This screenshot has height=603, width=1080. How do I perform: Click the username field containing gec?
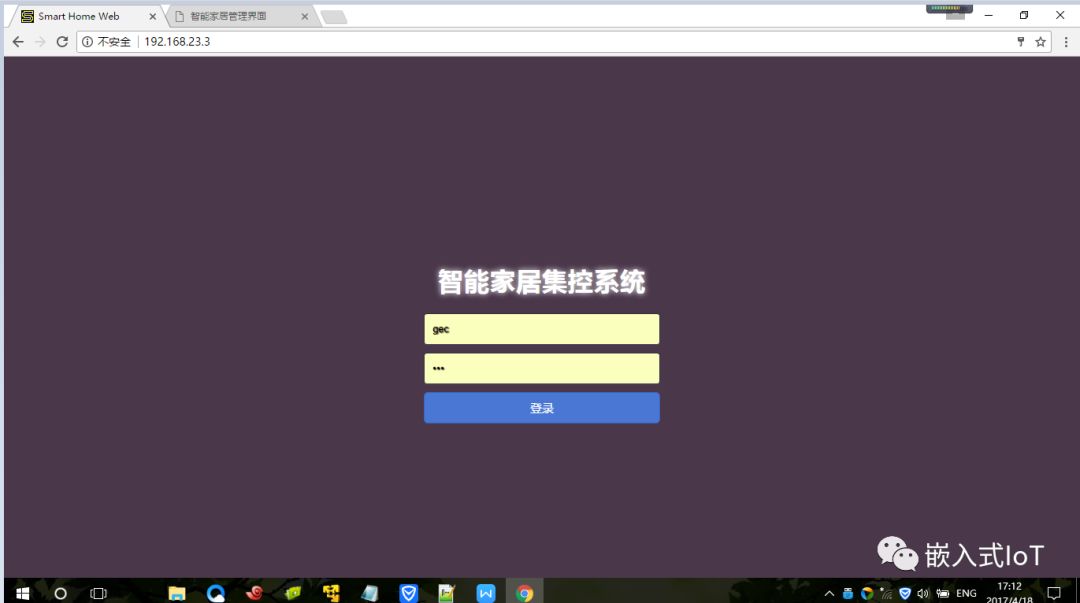541,329
